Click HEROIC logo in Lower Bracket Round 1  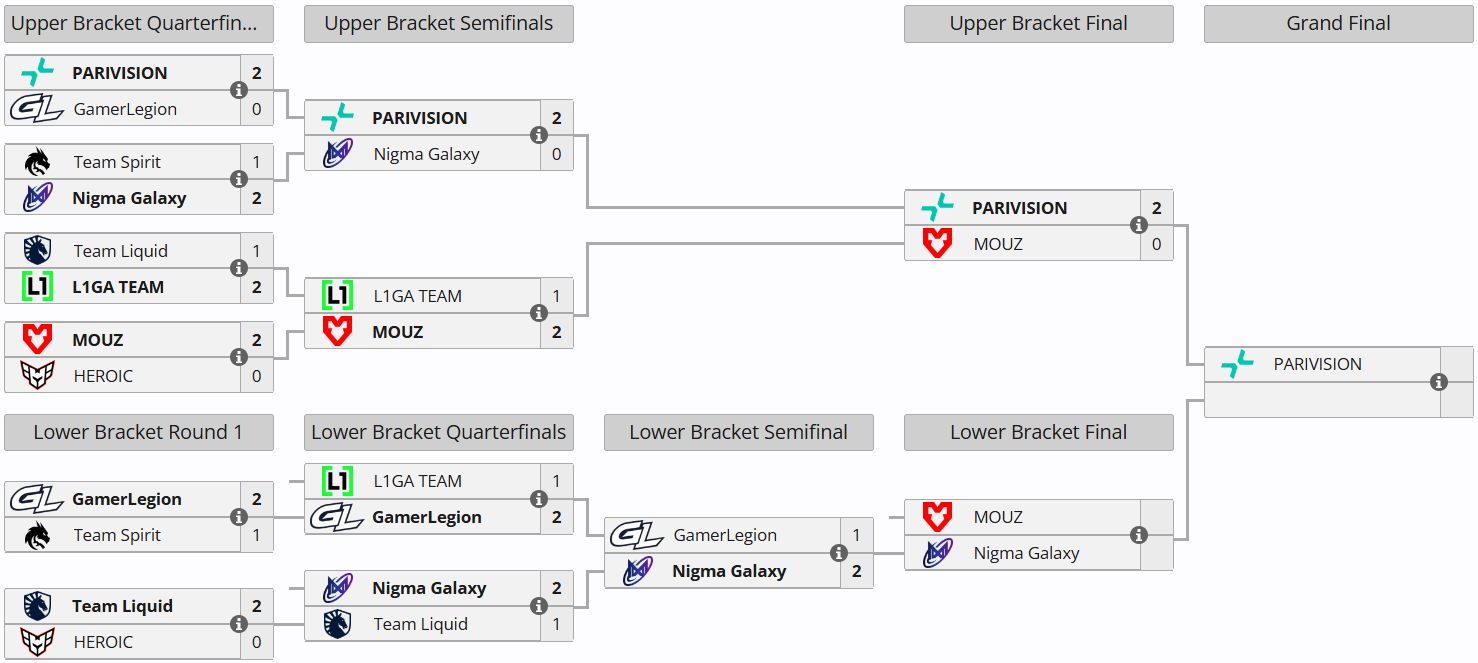[x=37, y=642]
